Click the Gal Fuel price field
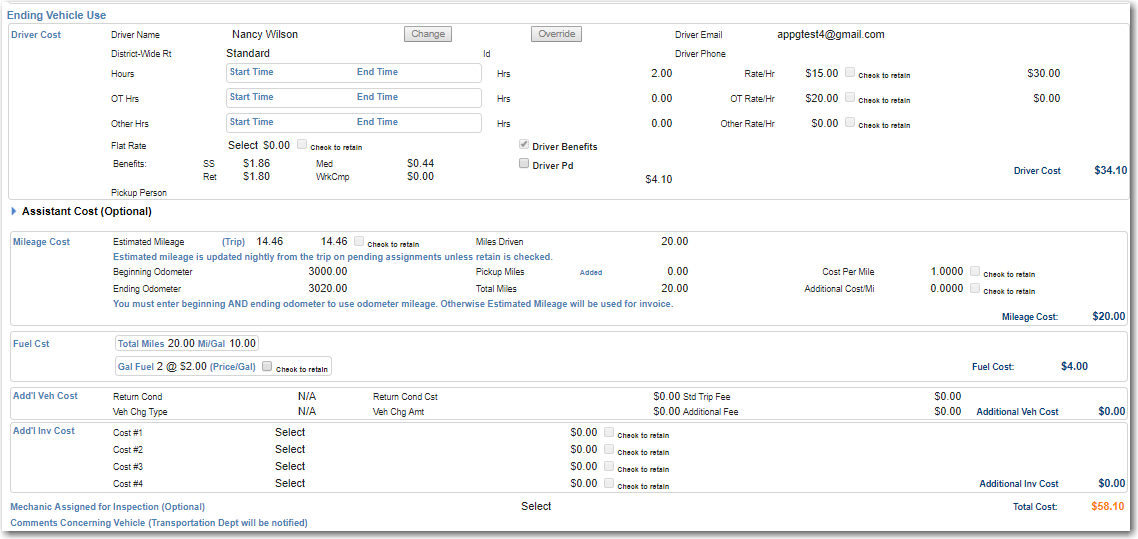The image size is (1138, 539). [x=224, y=367]
